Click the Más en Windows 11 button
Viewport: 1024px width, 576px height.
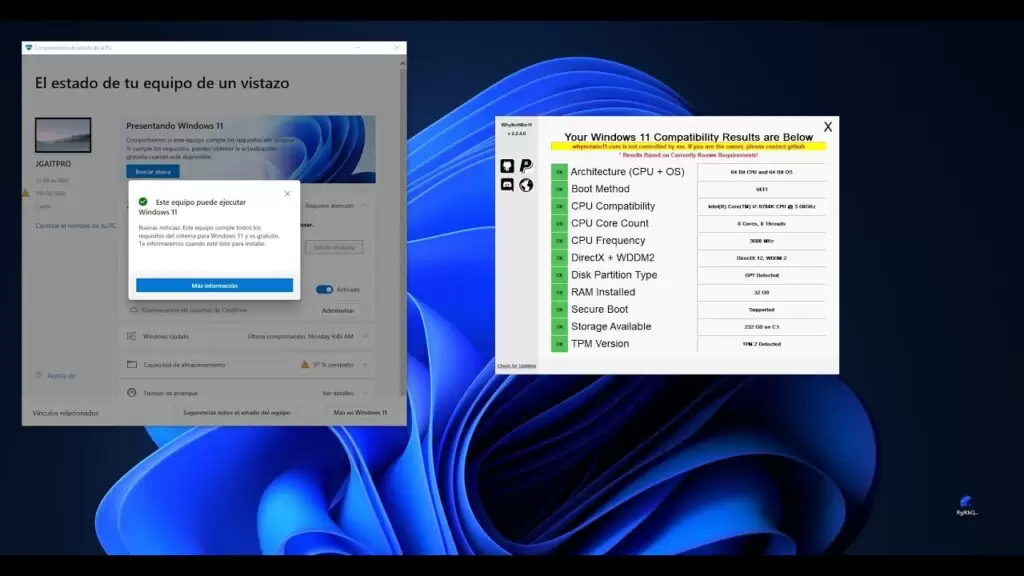click(x=360, y=413)
